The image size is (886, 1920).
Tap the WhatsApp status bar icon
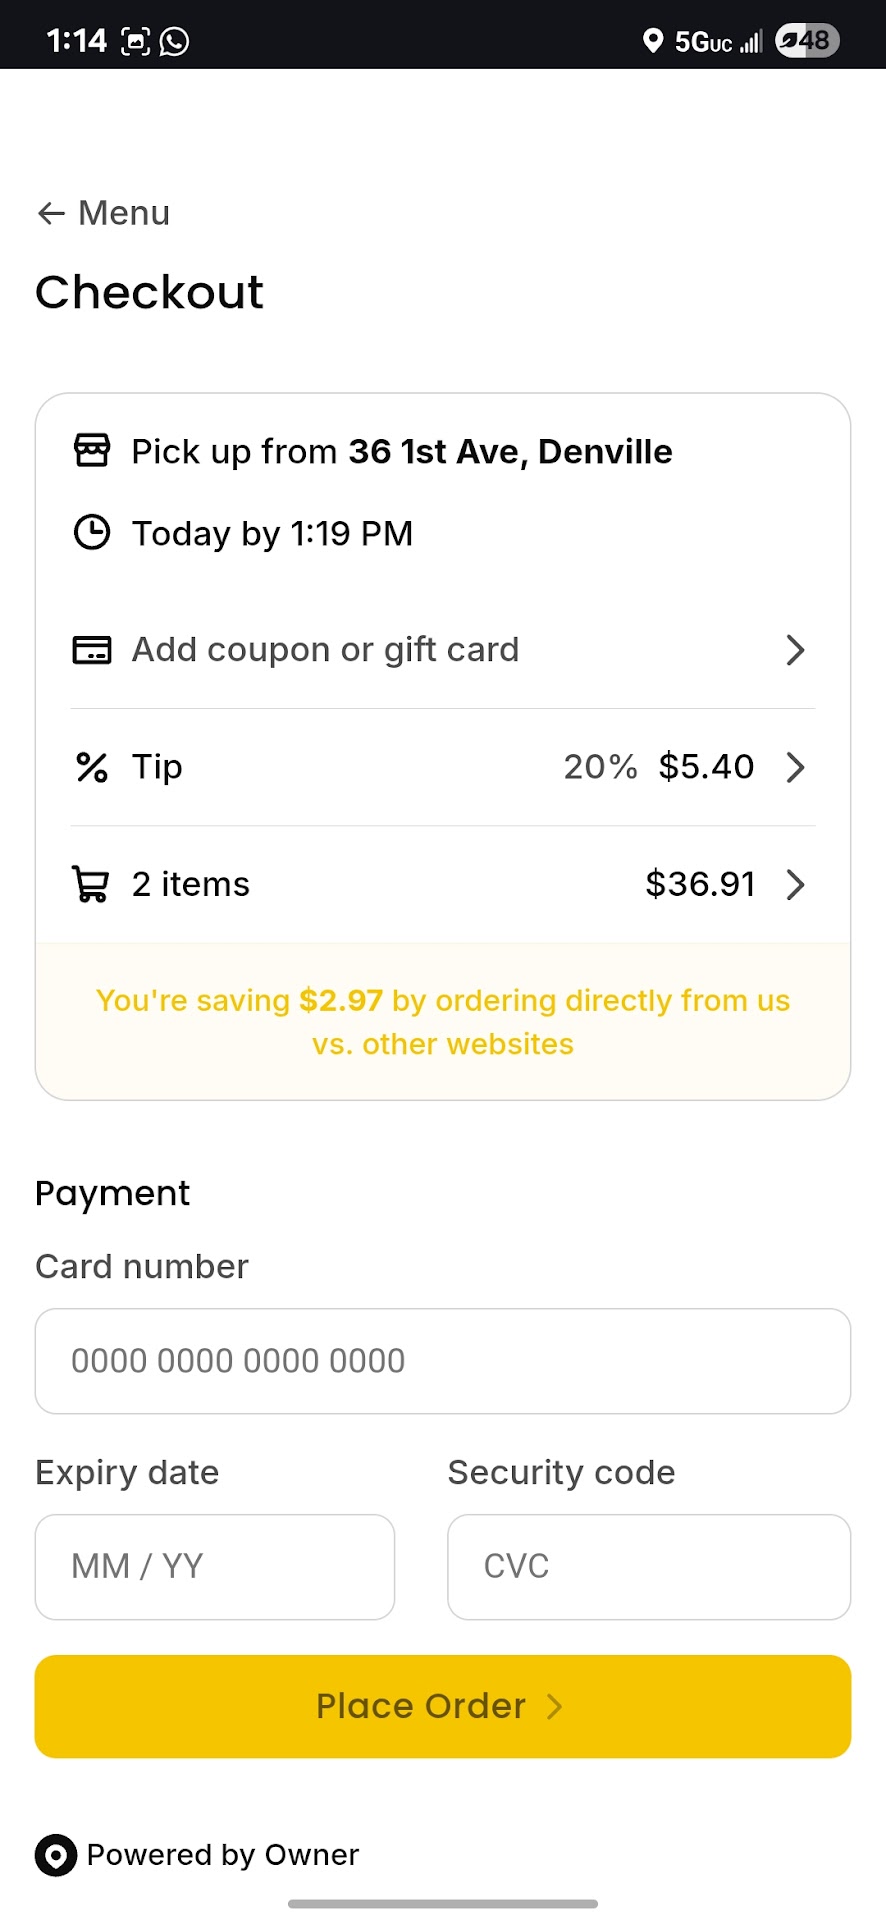coord(175,41)
